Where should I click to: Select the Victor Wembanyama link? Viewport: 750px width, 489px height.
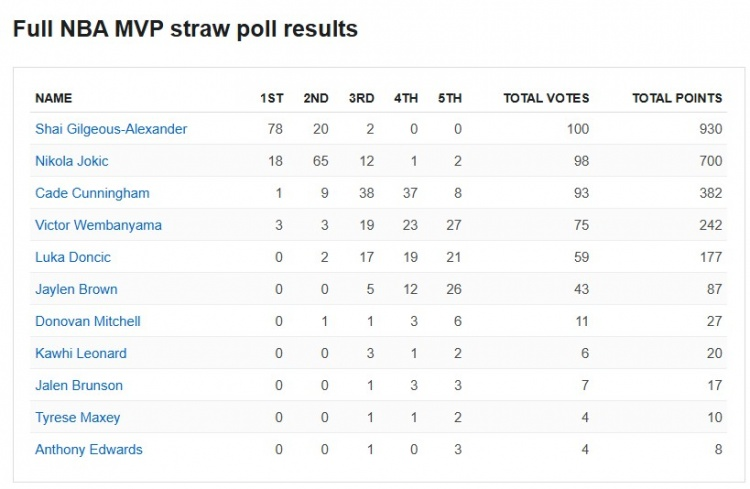click(x=98, y=225)
